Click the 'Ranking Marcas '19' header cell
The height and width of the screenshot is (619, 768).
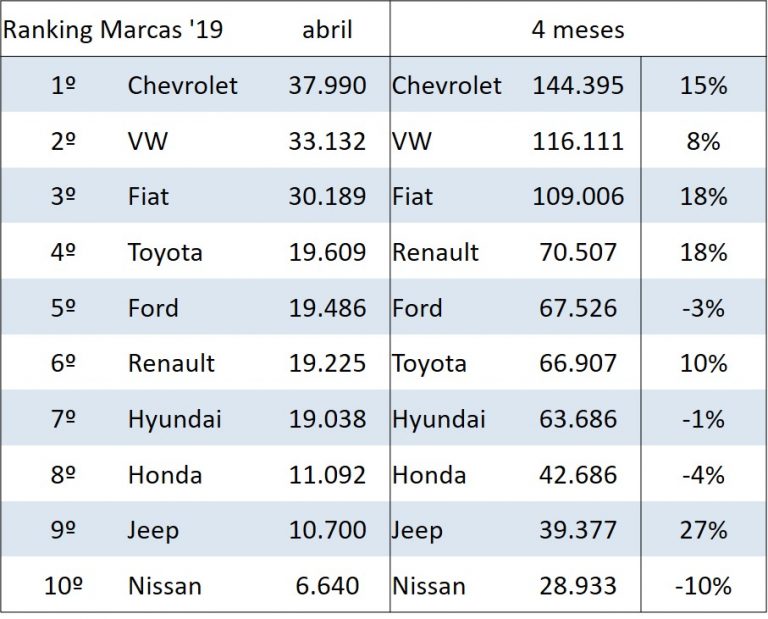(x=113, y=30)
